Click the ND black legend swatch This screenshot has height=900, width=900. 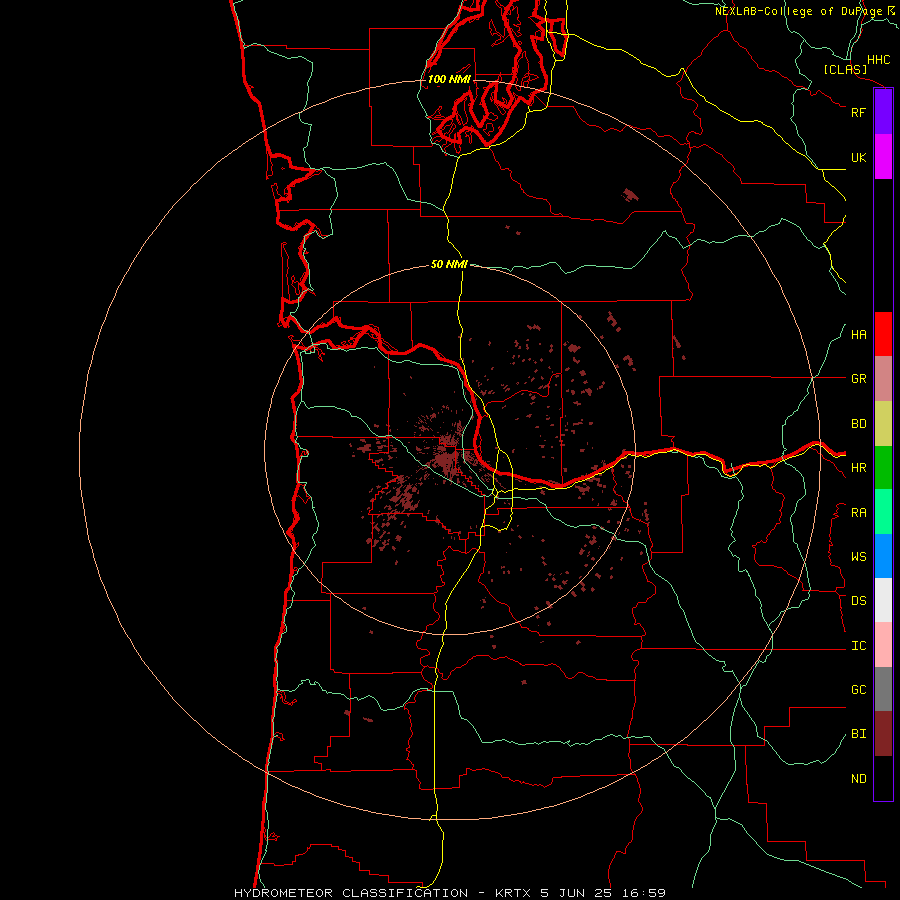[x=883, y=778]
